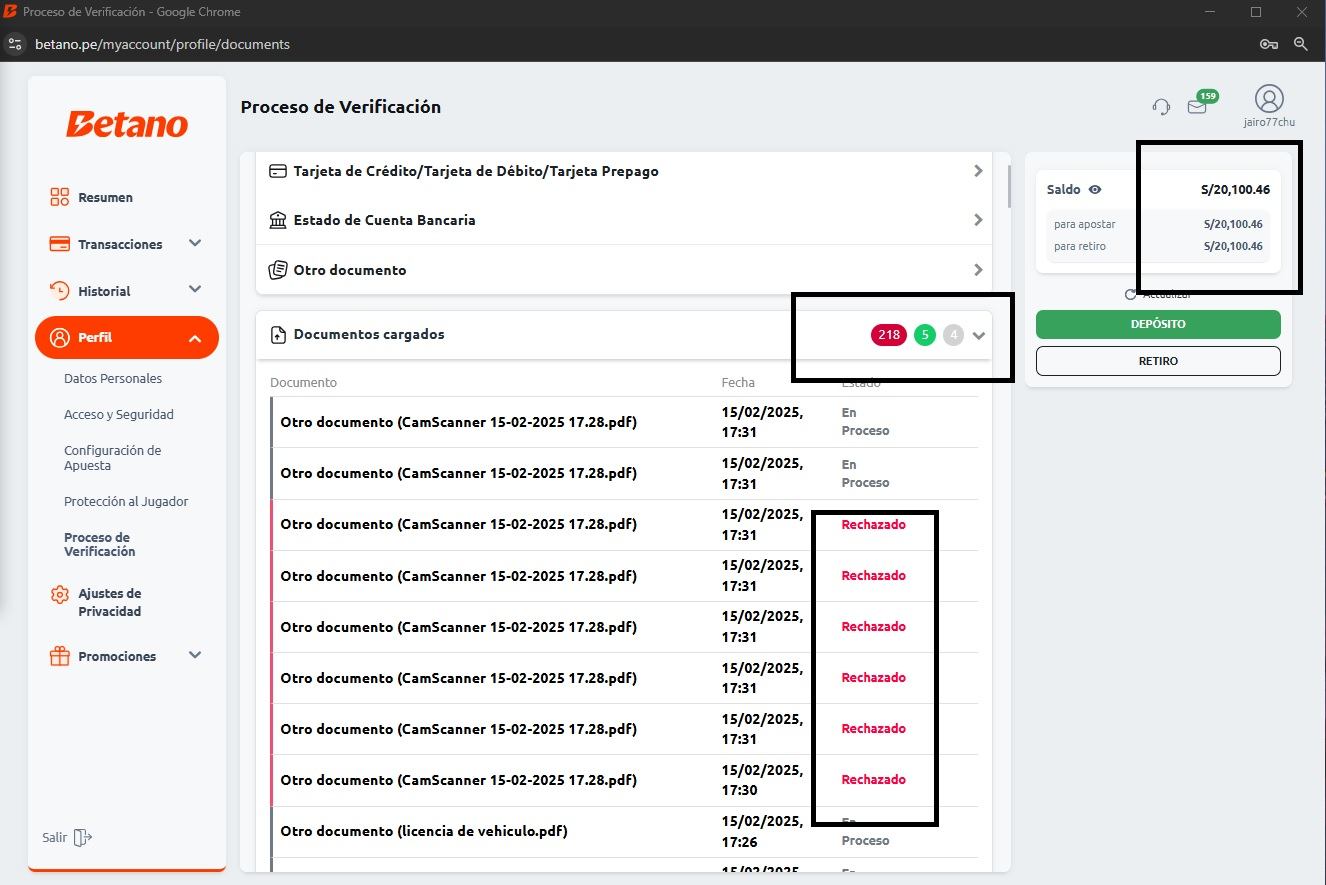Image resolution: width=1326 pixels, height=885 pixels.
Task: Click the Salir logout icon
Action: coord(83,837)
